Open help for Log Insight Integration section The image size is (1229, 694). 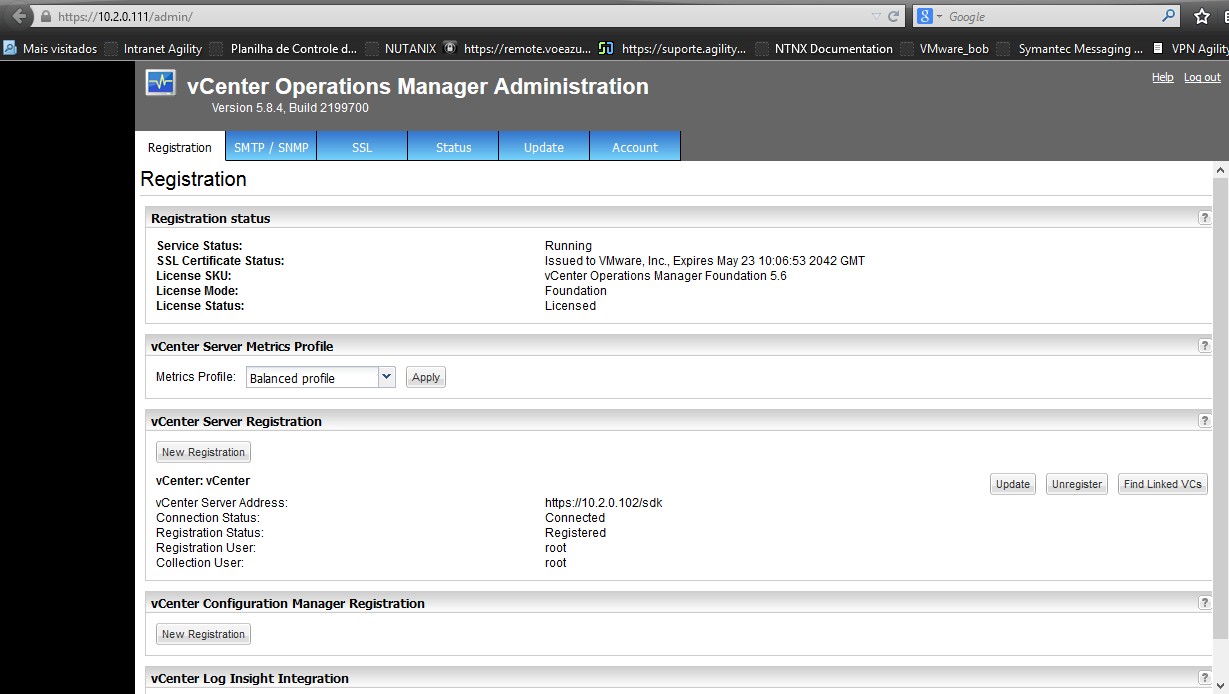tap(1205, 678)
